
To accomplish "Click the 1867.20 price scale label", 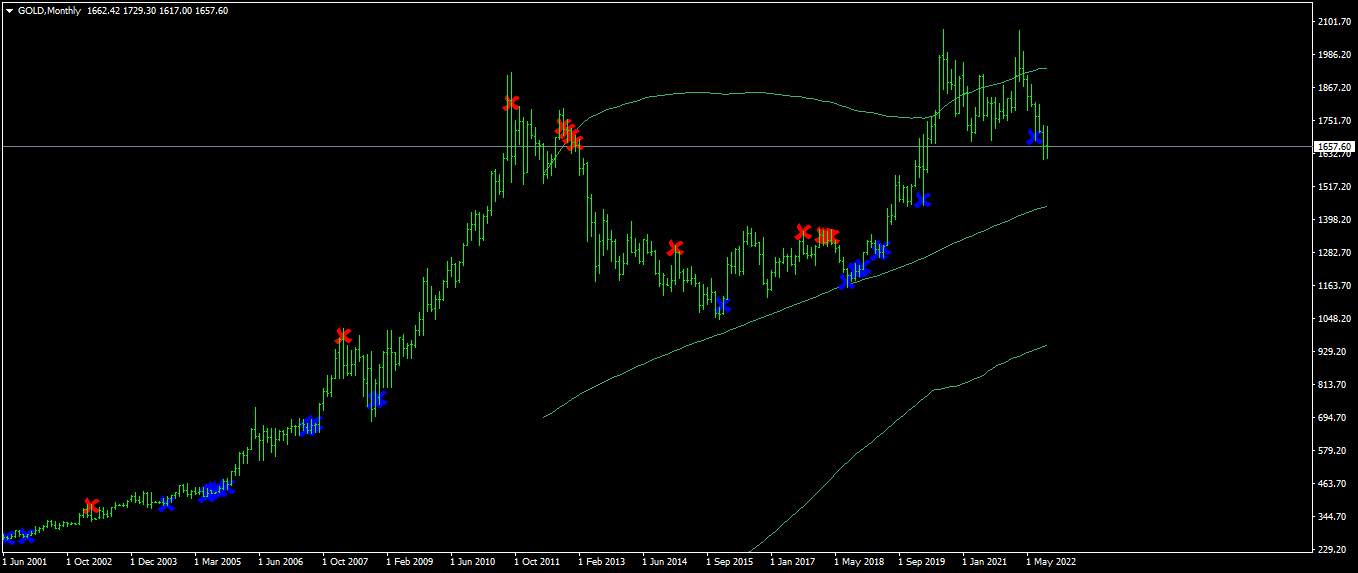I will point(1336,87).
